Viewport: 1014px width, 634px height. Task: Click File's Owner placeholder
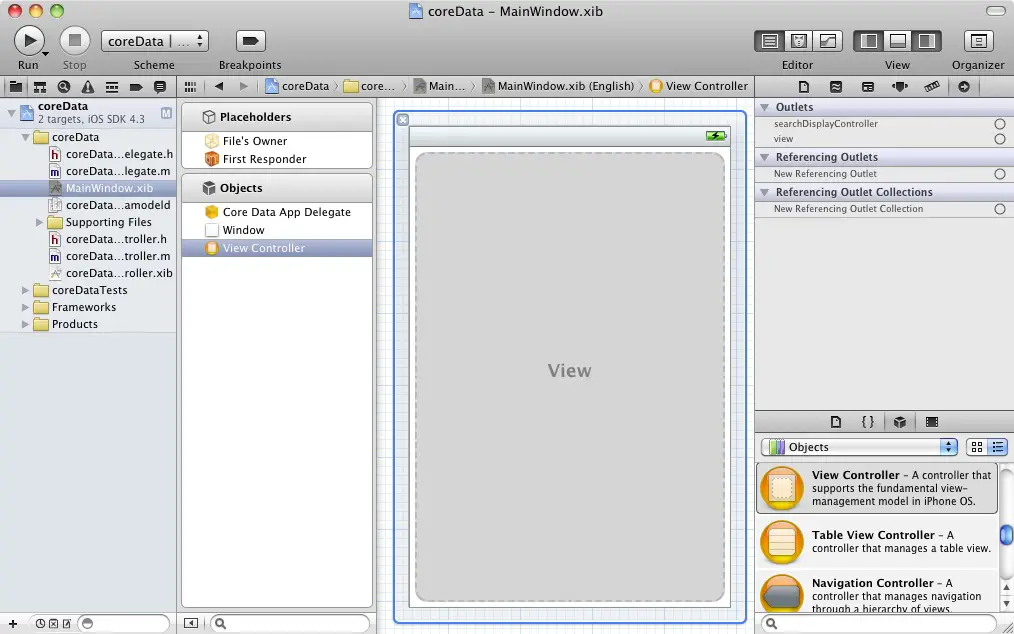[254, 141]
